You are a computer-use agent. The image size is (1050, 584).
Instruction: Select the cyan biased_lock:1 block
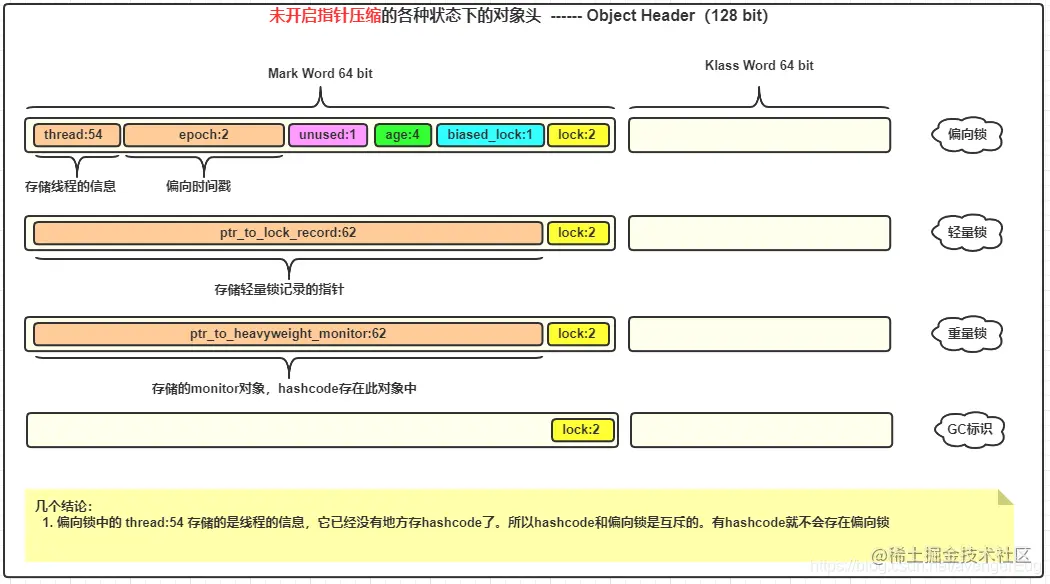click(x=489, y=135)
